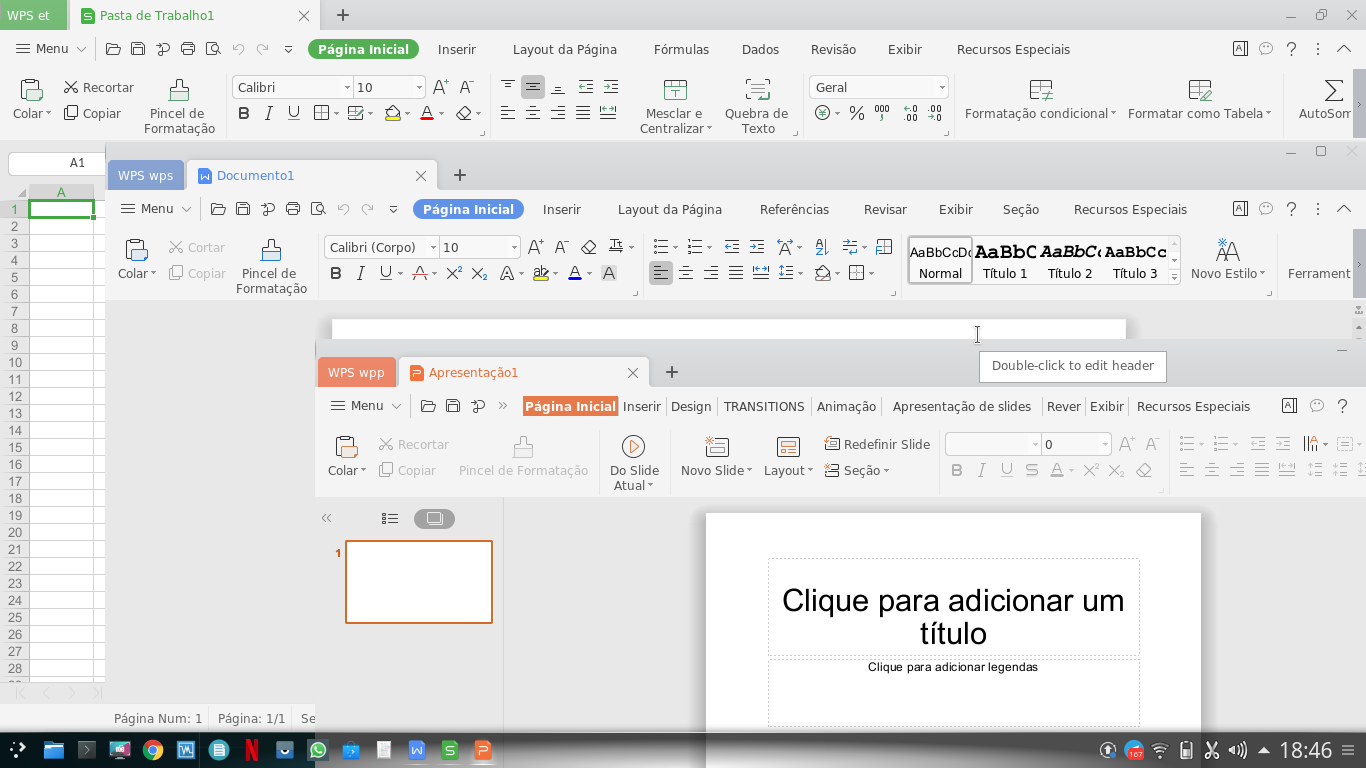Toggle italic in the writer ribbon
This screenshot has height=768, width=1366.
pos(360,273)
